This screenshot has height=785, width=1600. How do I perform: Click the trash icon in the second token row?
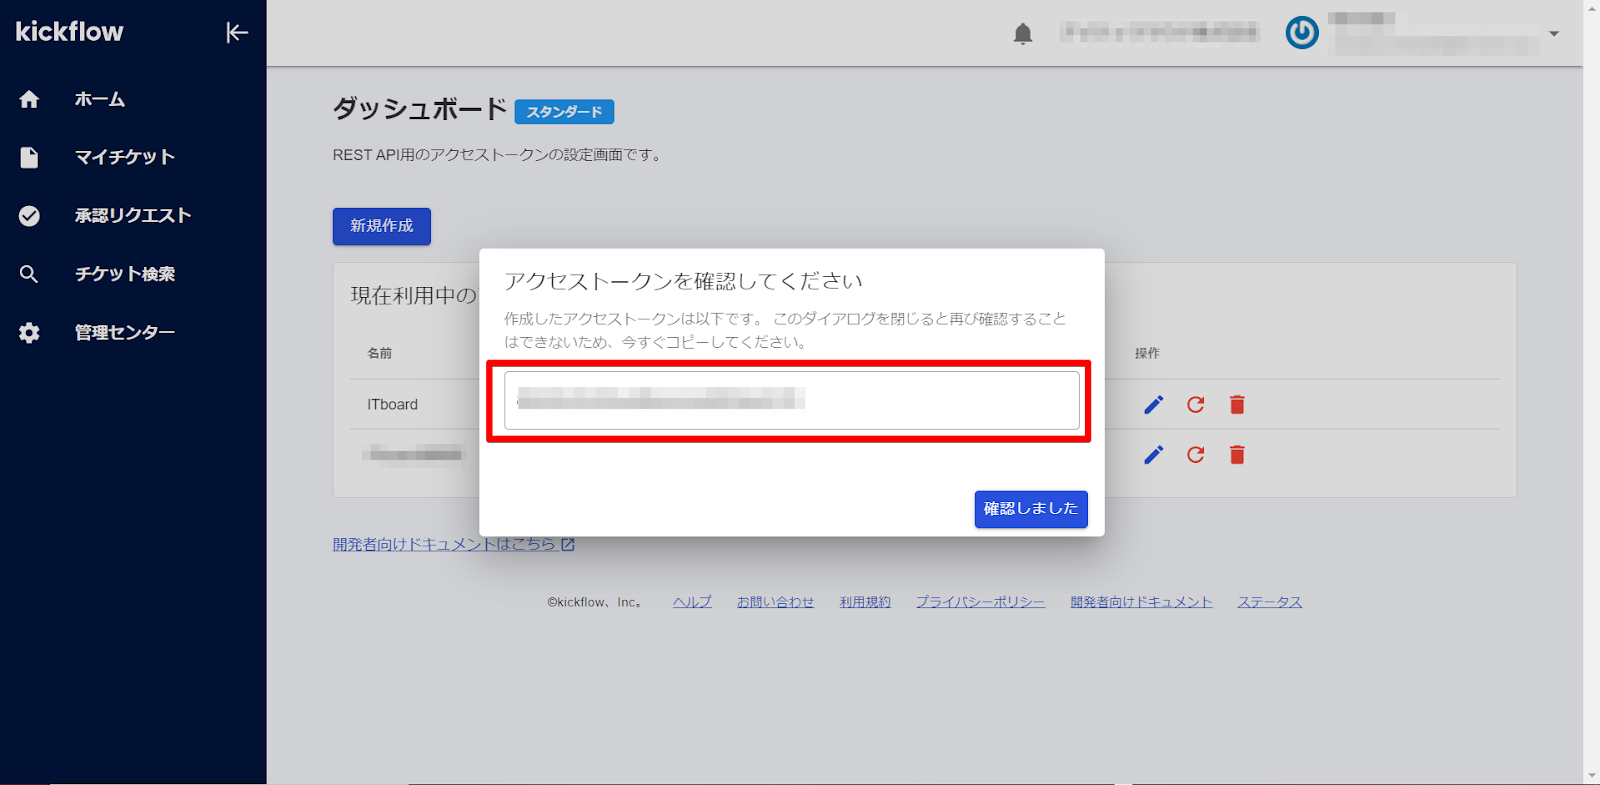coord(1237,455)
